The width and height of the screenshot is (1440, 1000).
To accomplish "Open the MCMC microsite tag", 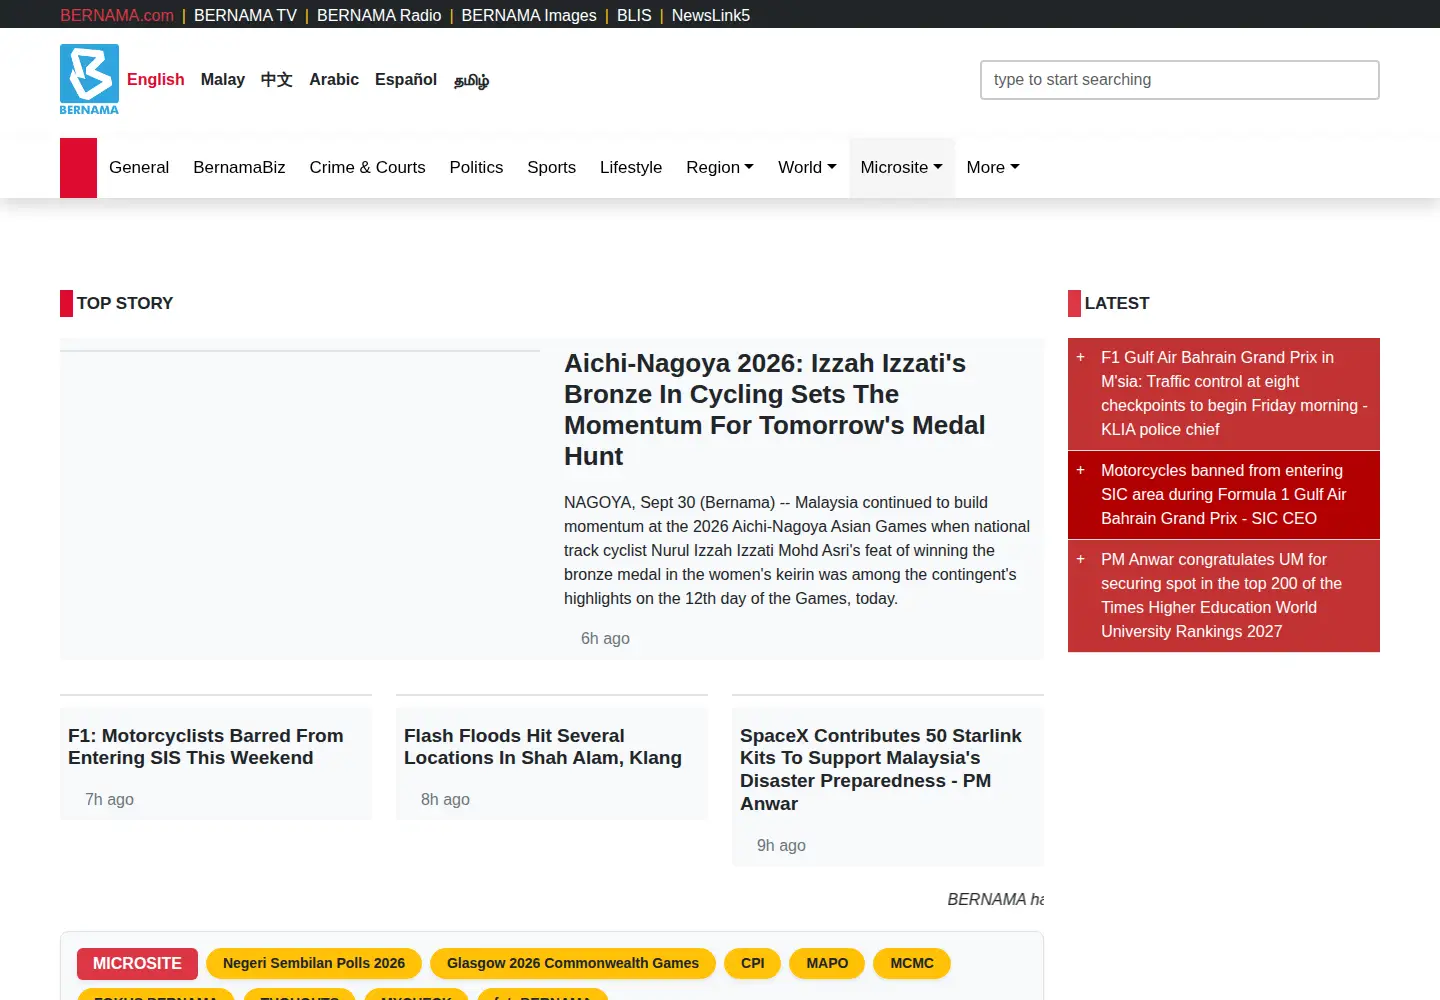I will 912,963.
